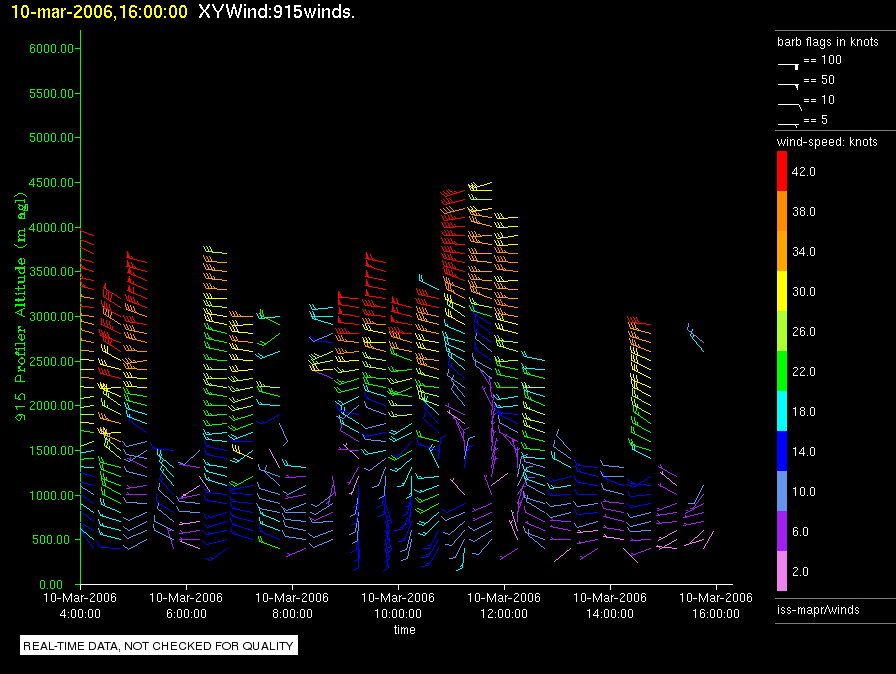Pick the yellow 30.0 knots color swatch
This screenshot has width=896, height=674.
tap(784, 291)
